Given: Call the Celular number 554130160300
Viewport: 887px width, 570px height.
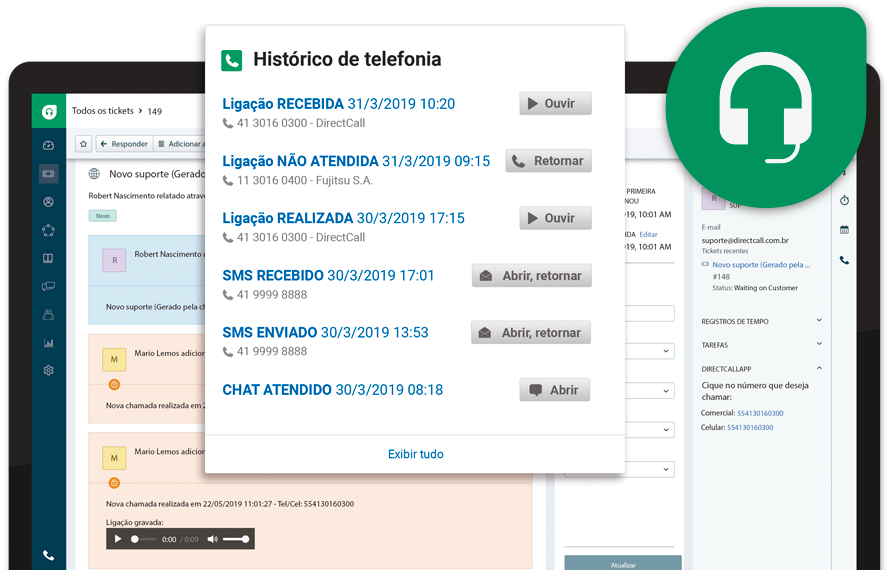Looking at the screenshot, I should coord(750,428).
